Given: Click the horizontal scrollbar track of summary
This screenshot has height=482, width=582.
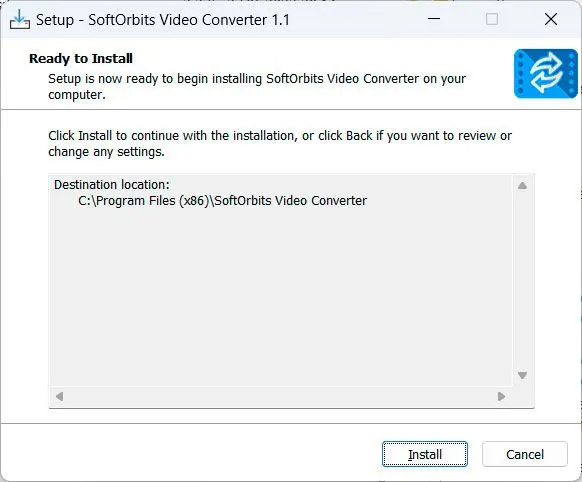Looking at the screenshot, I should [x=280, y=397].
